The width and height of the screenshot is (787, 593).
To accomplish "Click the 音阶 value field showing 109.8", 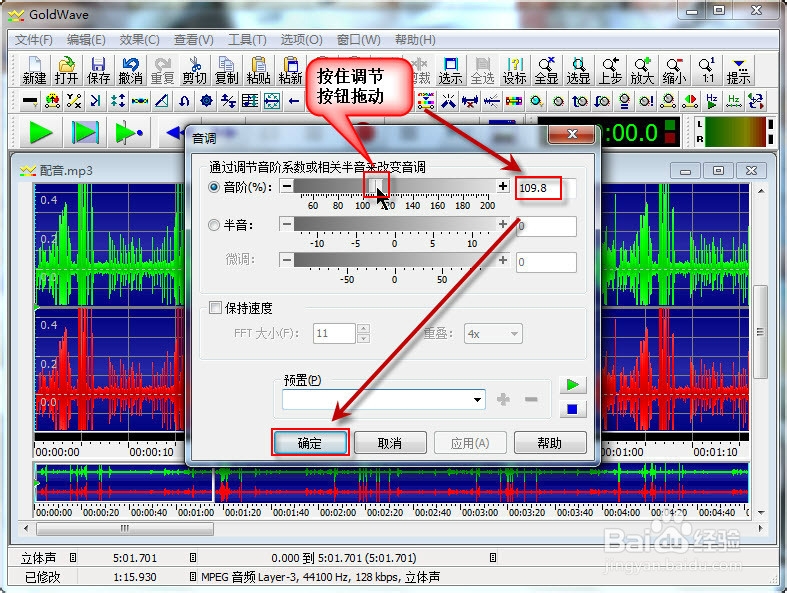I will (x=546, y=188).
